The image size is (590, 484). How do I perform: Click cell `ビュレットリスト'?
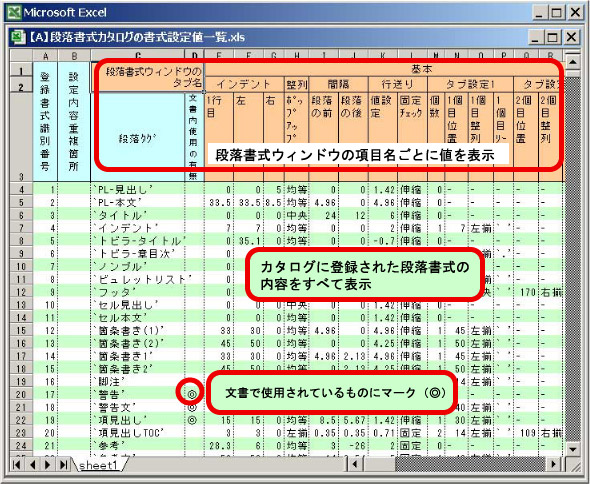pos(138,279)
